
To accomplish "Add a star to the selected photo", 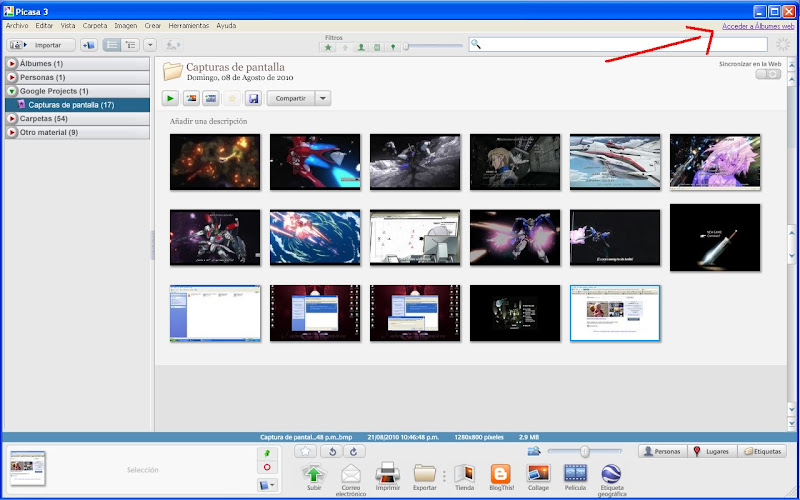I will pyautogui.click(x=305, y=451).
